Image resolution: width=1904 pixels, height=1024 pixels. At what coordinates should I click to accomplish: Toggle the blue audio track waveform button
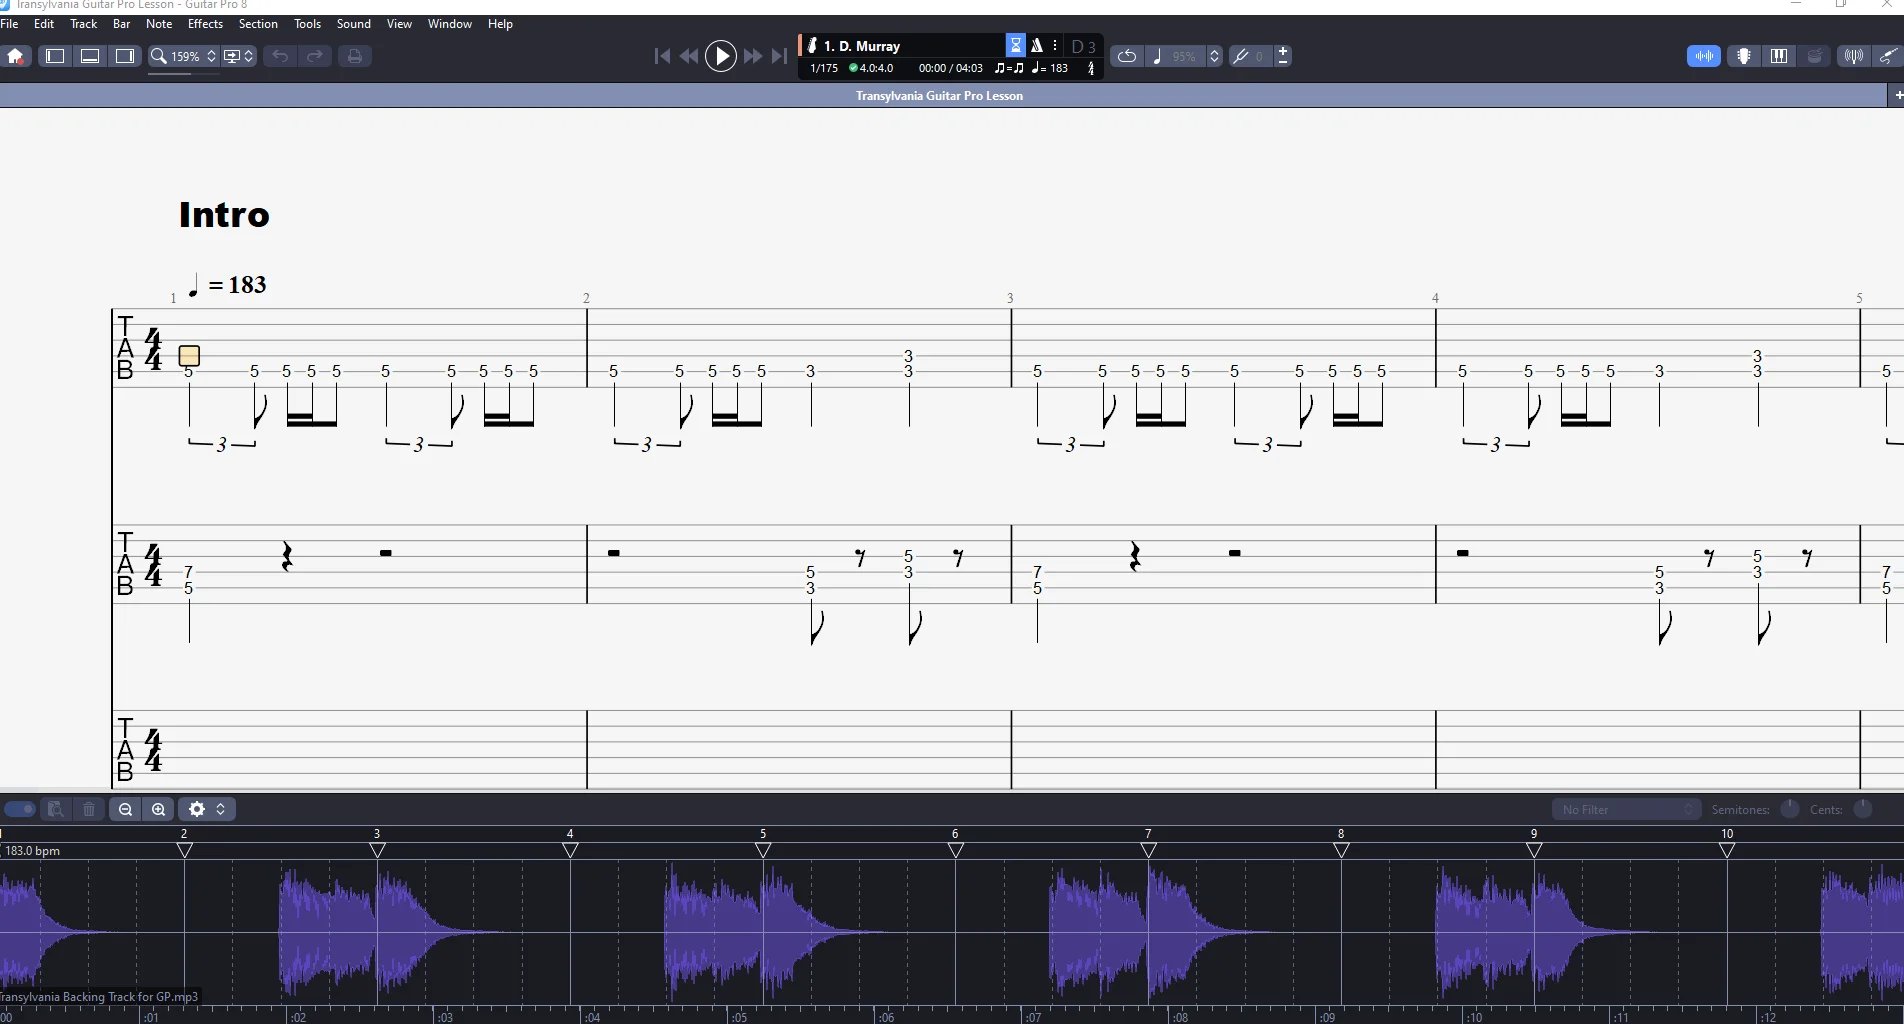(x=1704, y=56)
